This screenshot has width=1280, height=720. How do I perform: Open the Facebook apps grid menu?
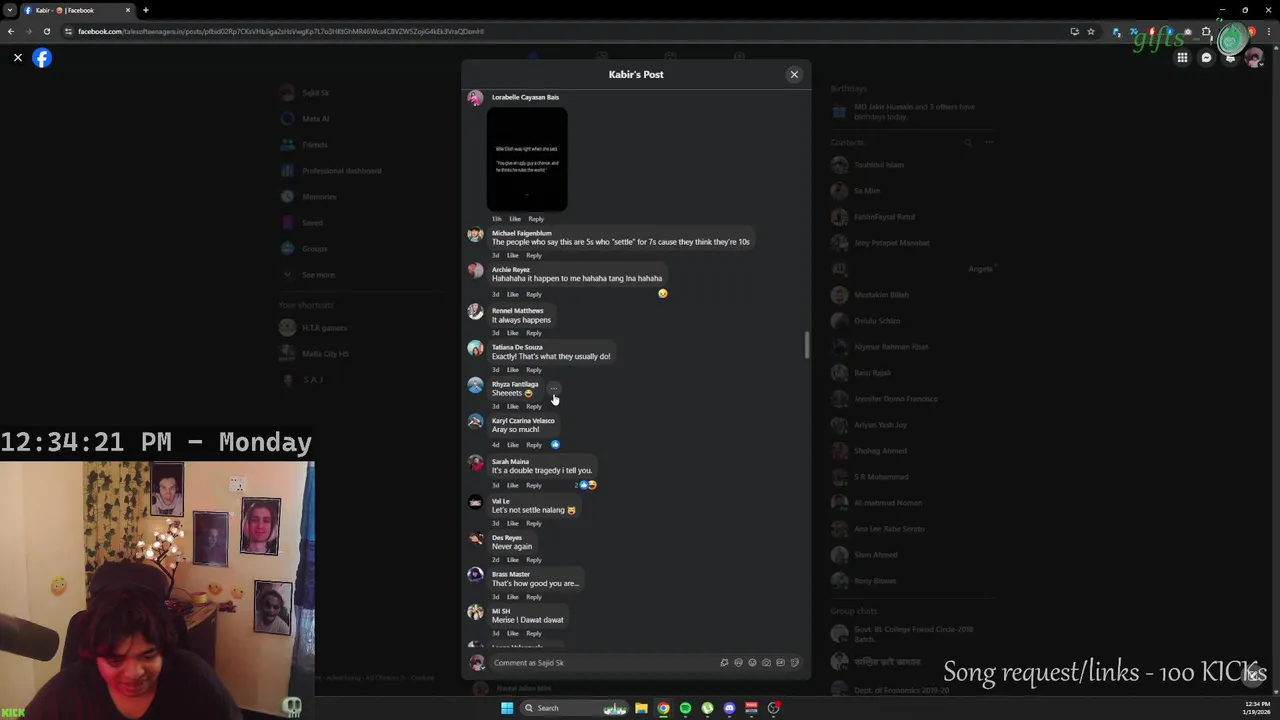(1182, 58)
